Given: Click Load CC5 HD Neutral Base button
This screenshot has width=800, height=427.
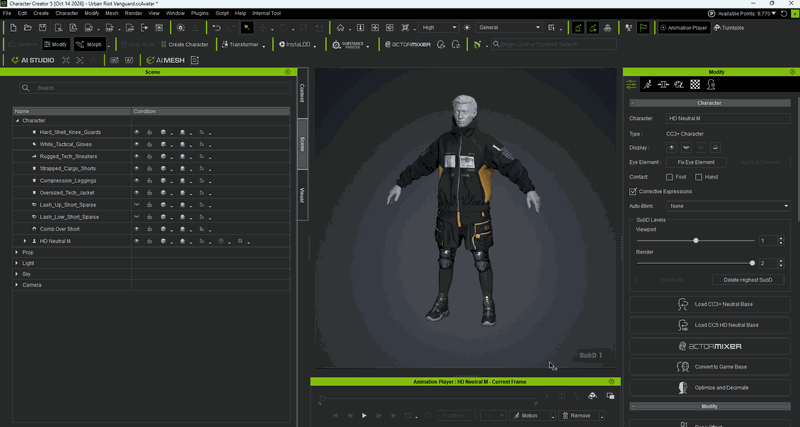Looking at the screenshot, I should (710, 325).
